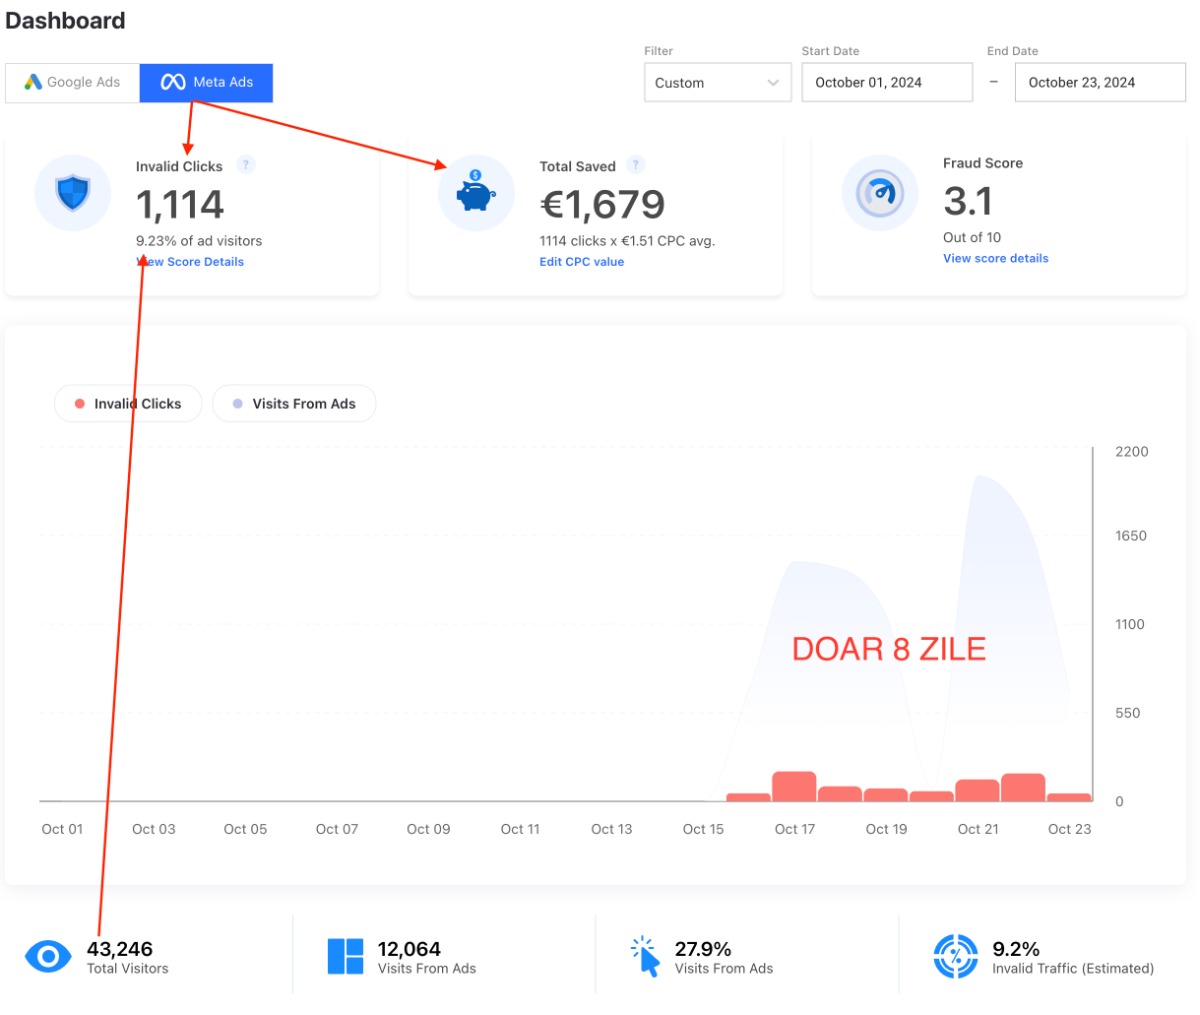Viewport: 1200px width, 1015px height.
Task: Click the €1,679 total saved amount
Action: (x=602, y=205)
